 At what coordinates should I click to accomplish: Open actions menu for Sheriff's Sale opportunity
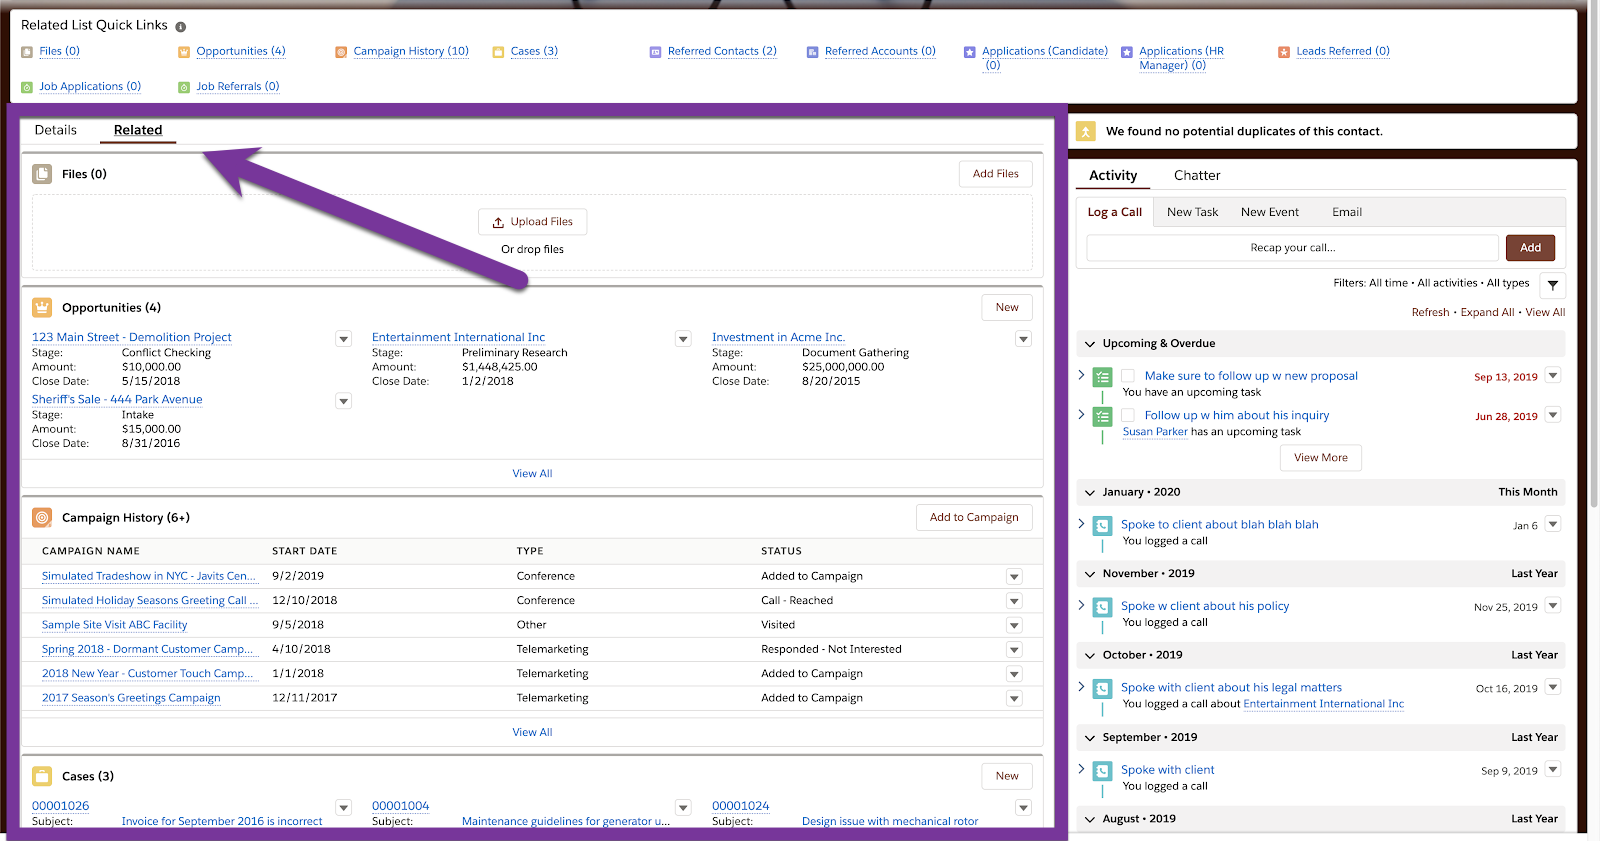[343, 401]
